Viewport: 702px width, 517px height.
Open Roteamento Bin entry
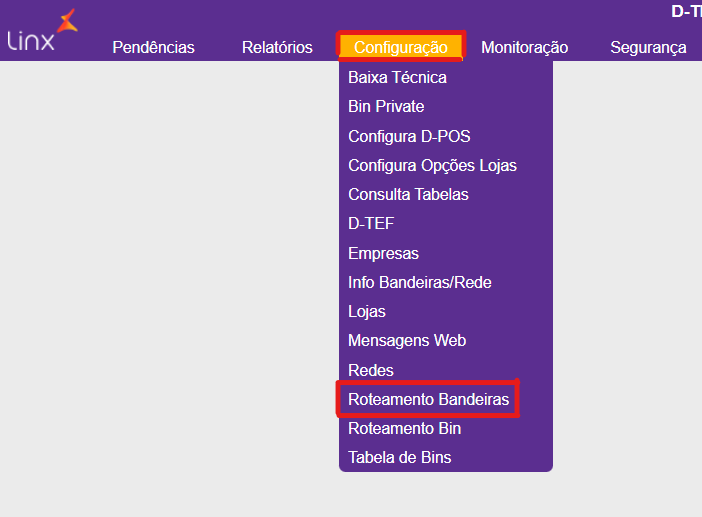(404, 428)
